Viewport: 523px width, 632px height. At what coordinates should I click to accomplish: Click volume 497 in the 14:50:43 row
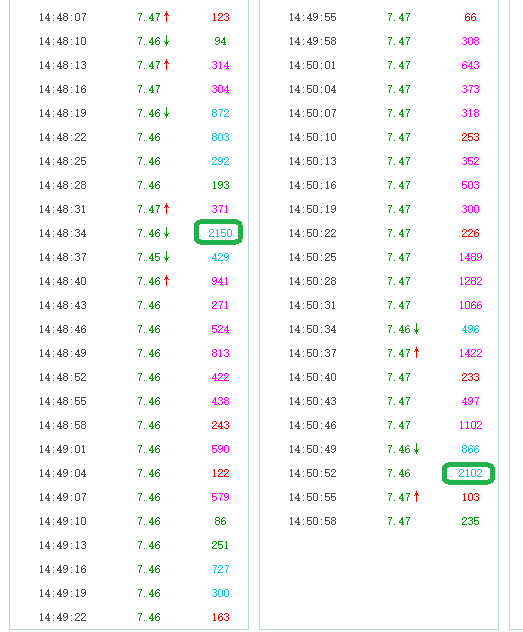click(470, 401)
